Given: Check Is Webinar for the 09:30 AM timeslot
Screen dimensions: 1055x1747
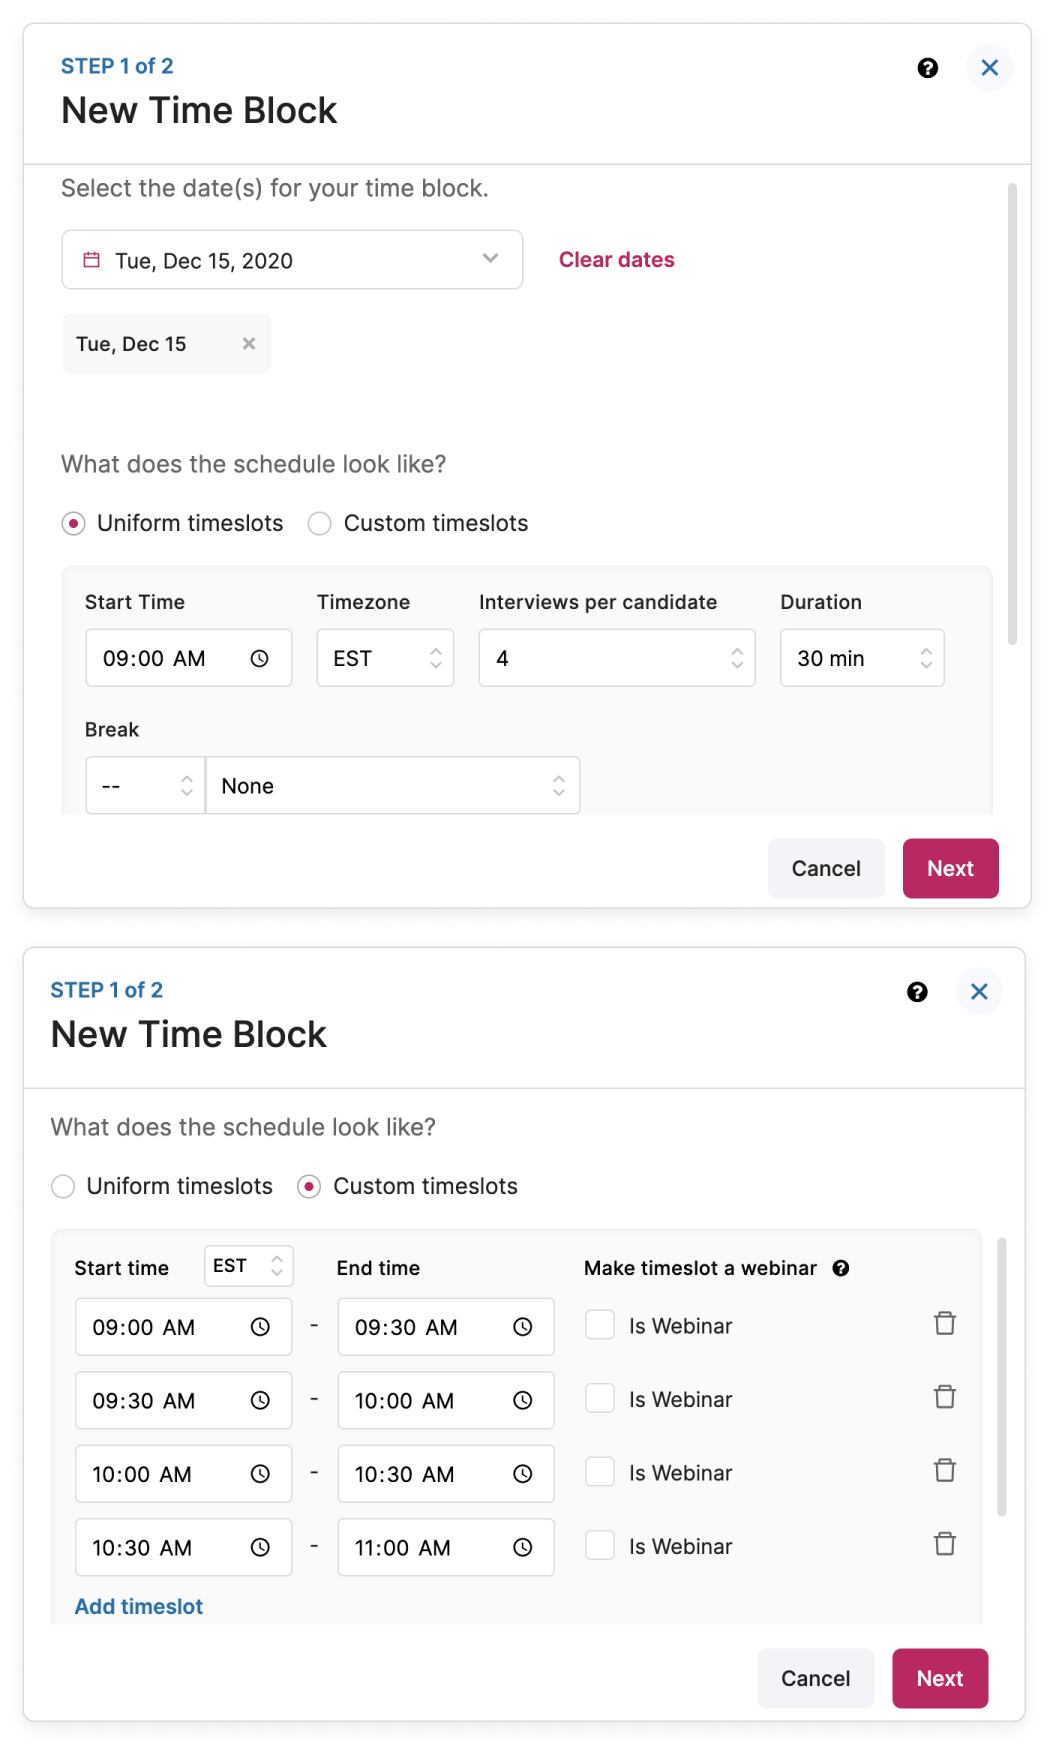Looking at the screenshot, I should click(600, 1398).
